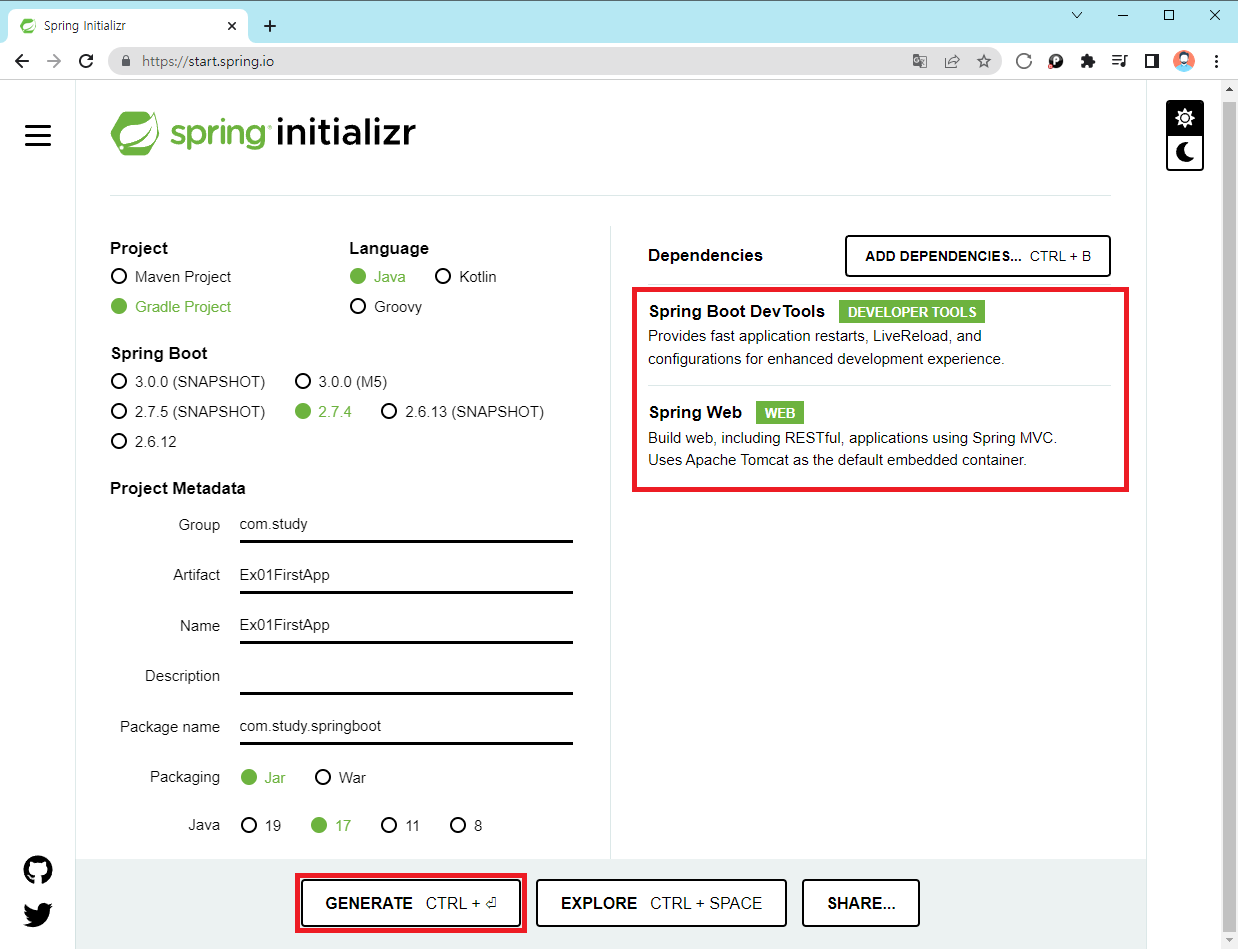This screenshot has height=949, width=1238.
Task: Click the Group input field
Action: pos(406,525)
